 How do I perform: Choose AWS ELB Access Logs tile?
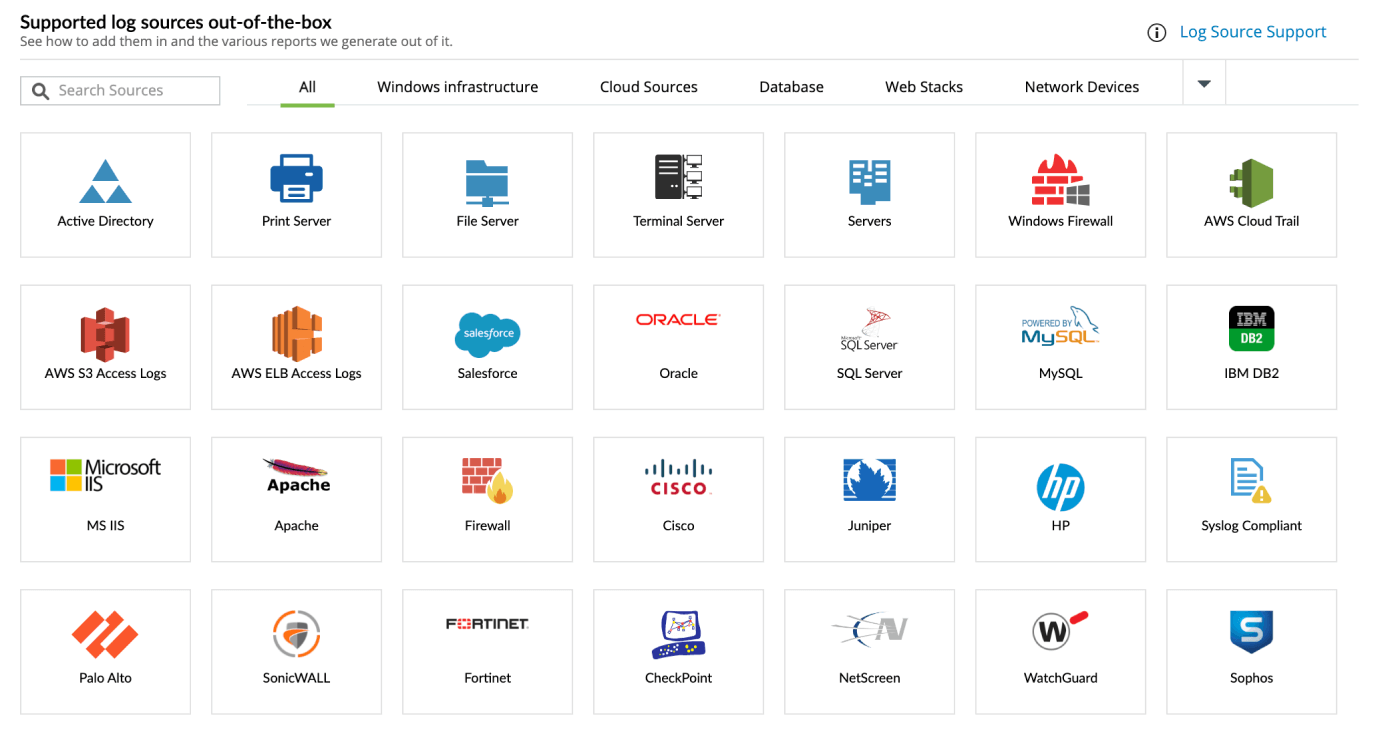coord(296,347)
